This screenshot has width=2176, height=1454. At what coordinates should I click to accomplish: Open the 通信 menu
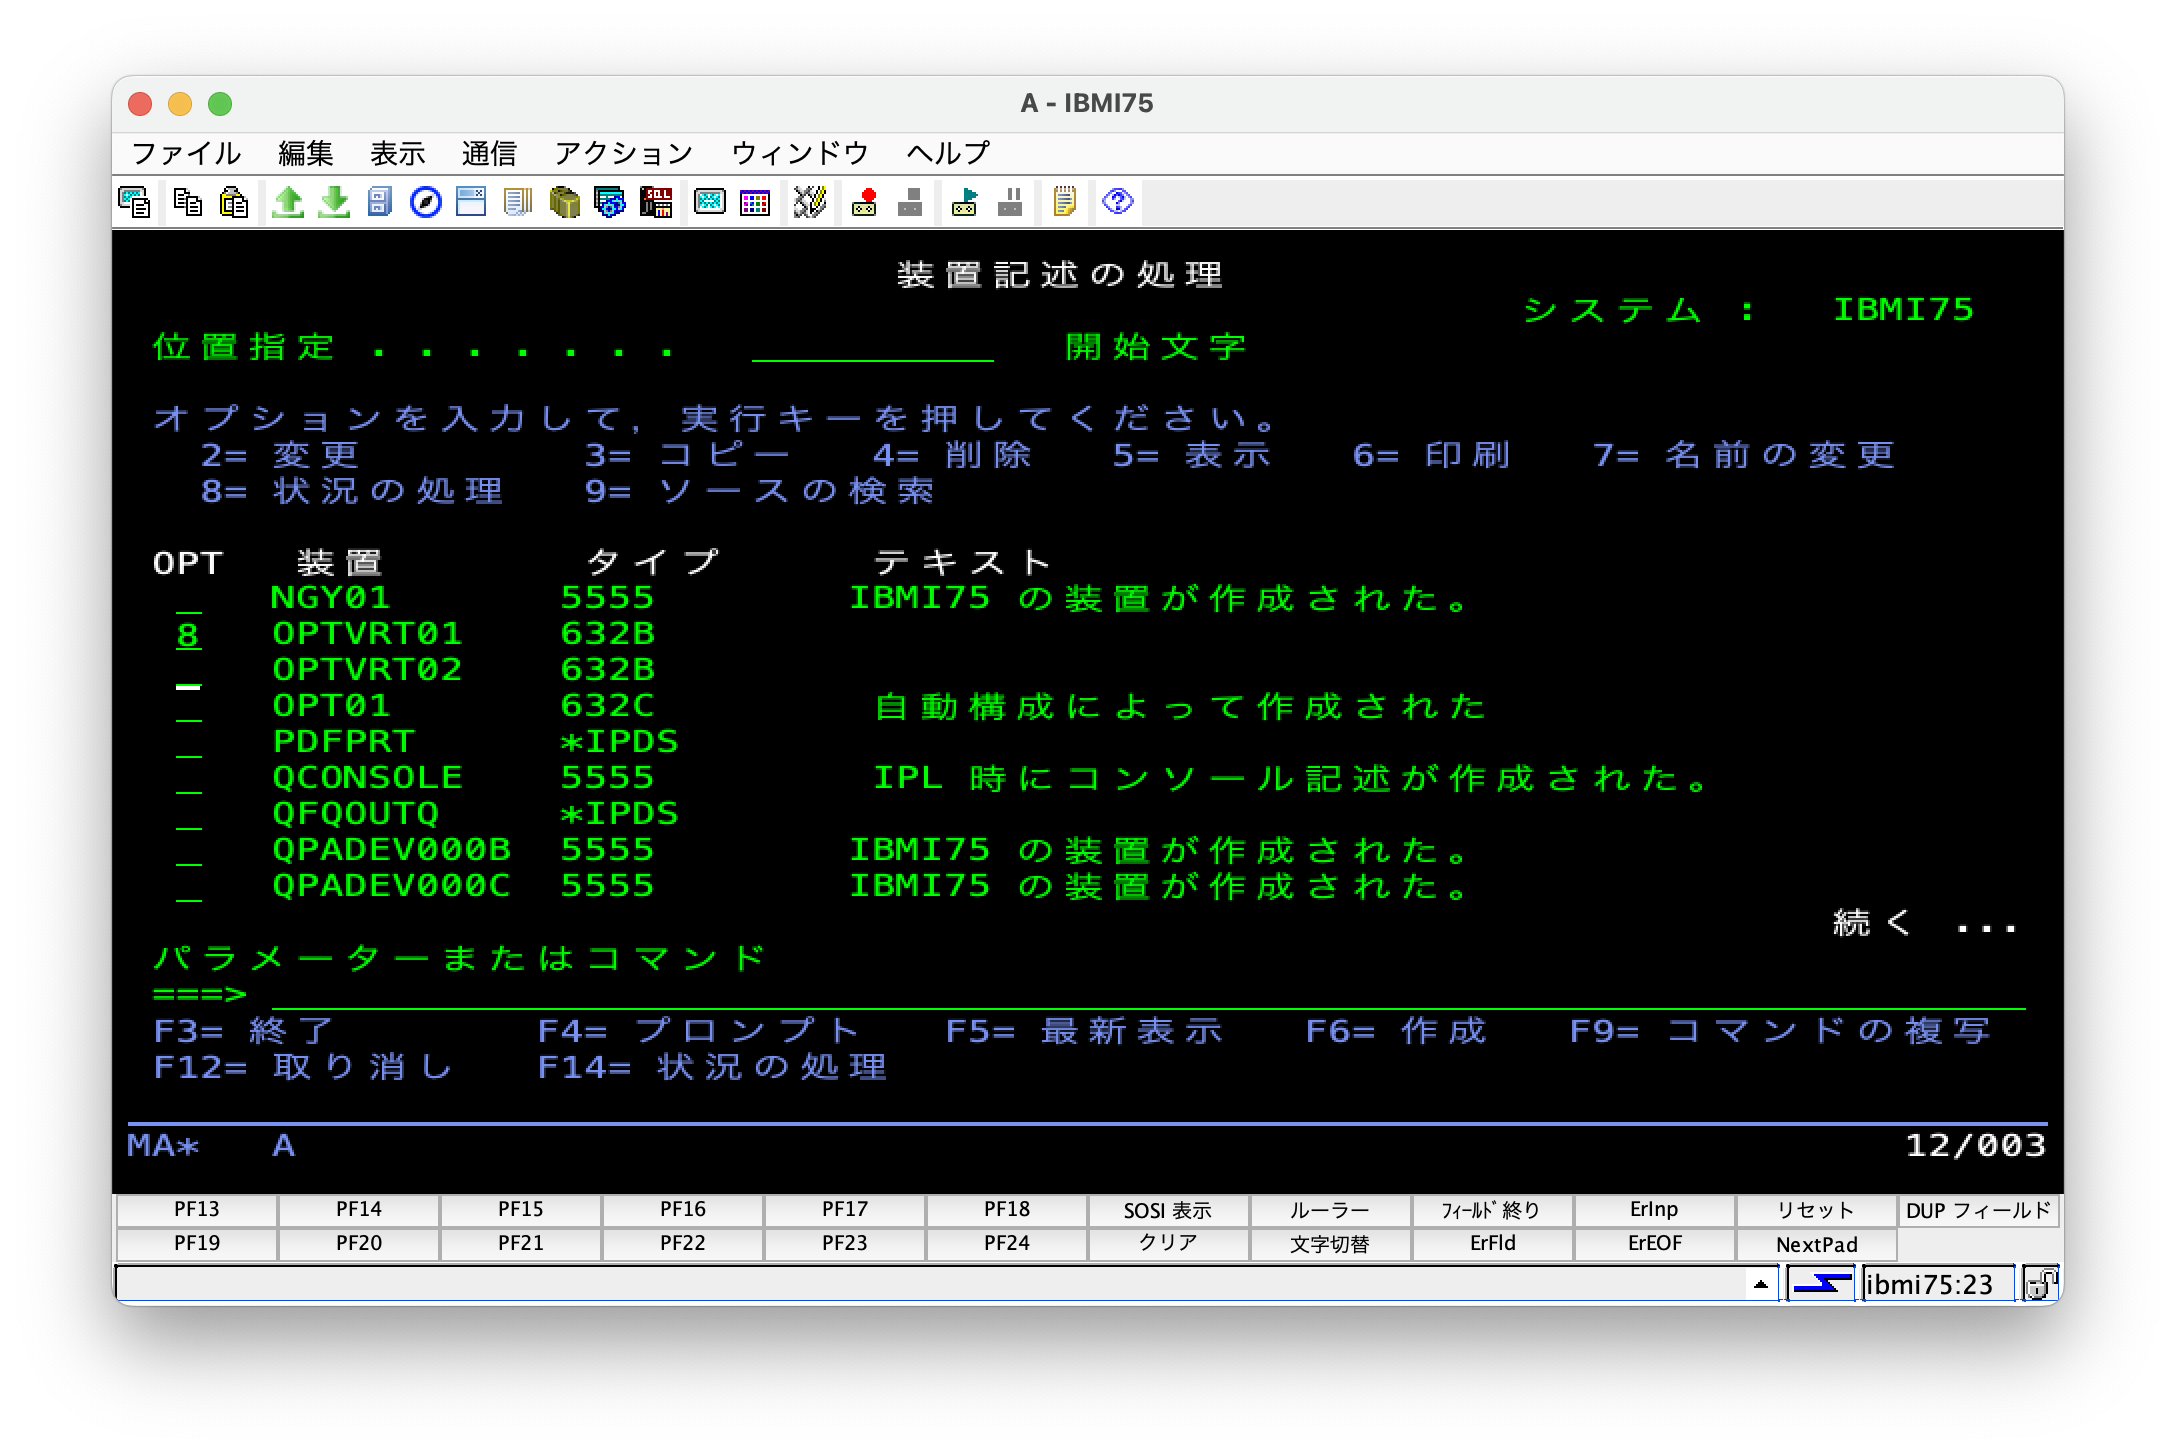click(x=489, y=153)
